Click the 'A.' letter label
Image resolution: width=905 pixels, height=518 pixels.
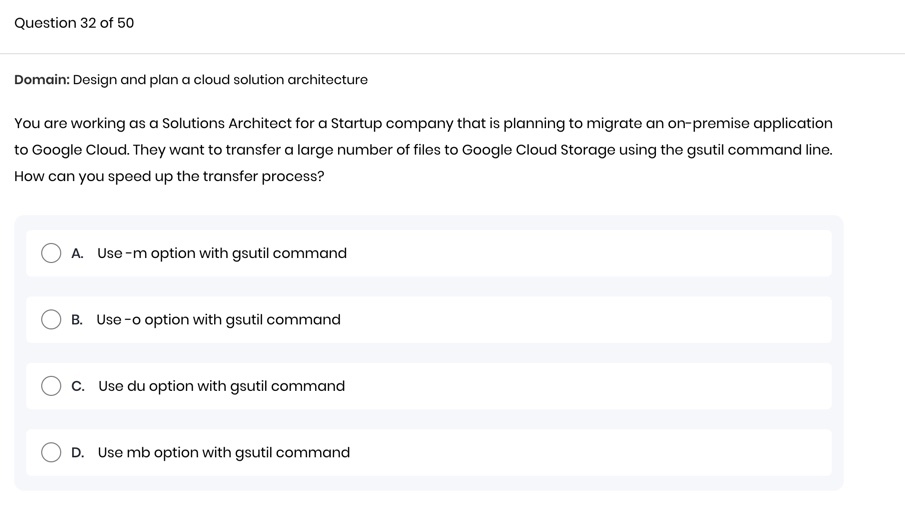pos(78,254)
